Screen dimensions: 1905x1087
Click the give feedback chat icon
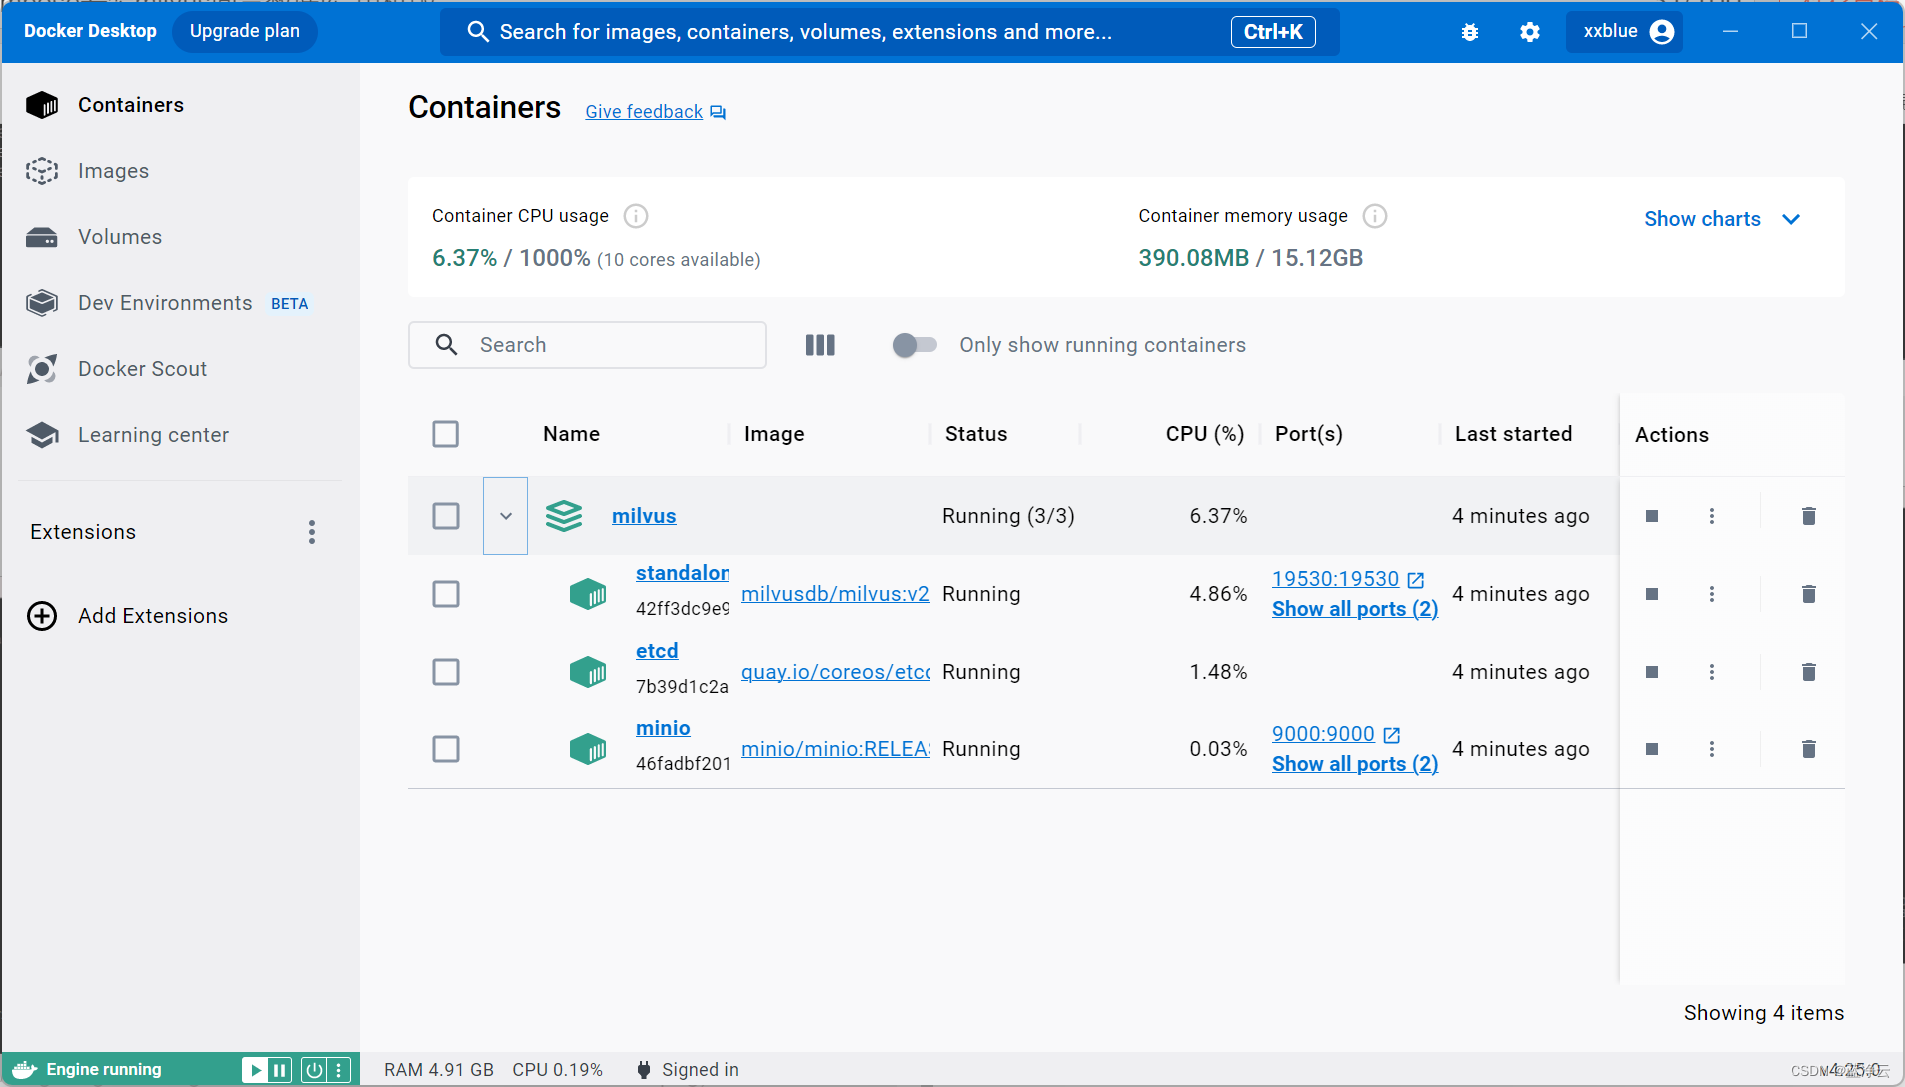point(718,112)
